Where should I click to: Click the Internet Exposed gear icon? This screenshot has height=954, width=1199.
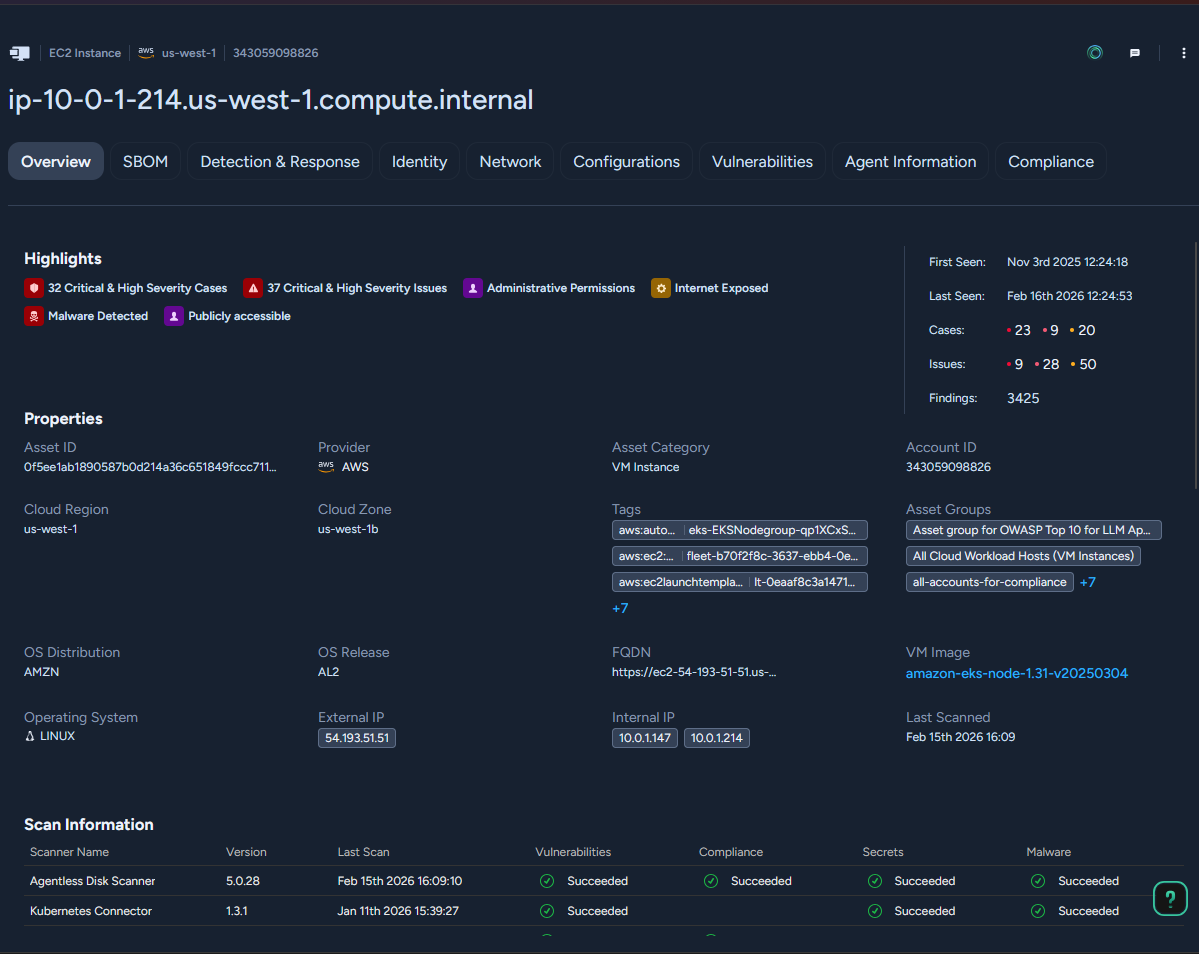pos(661,288)
